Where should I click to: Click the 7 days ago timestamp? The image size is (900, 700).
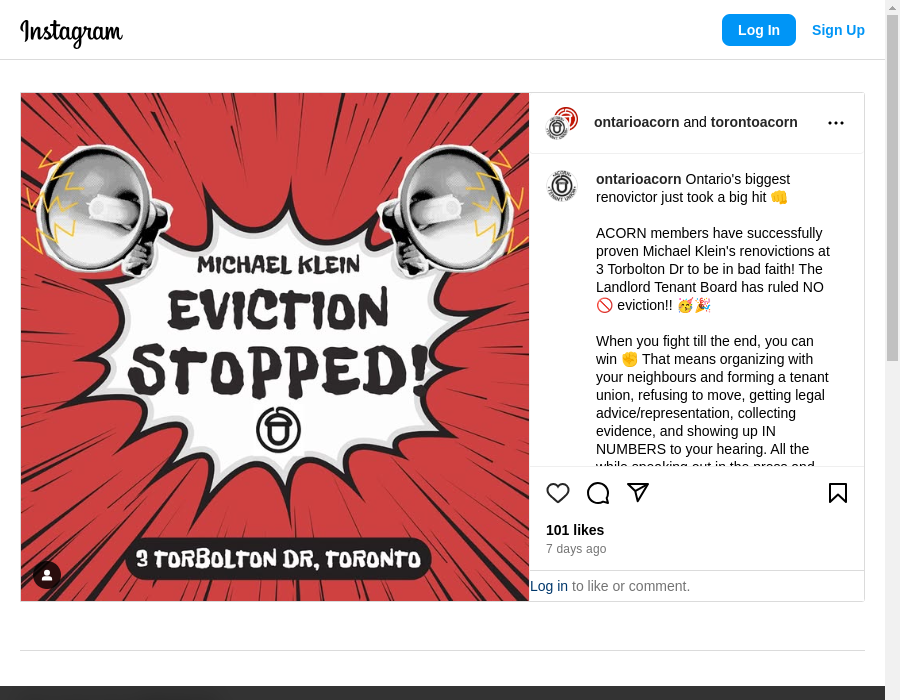(576, 549)
